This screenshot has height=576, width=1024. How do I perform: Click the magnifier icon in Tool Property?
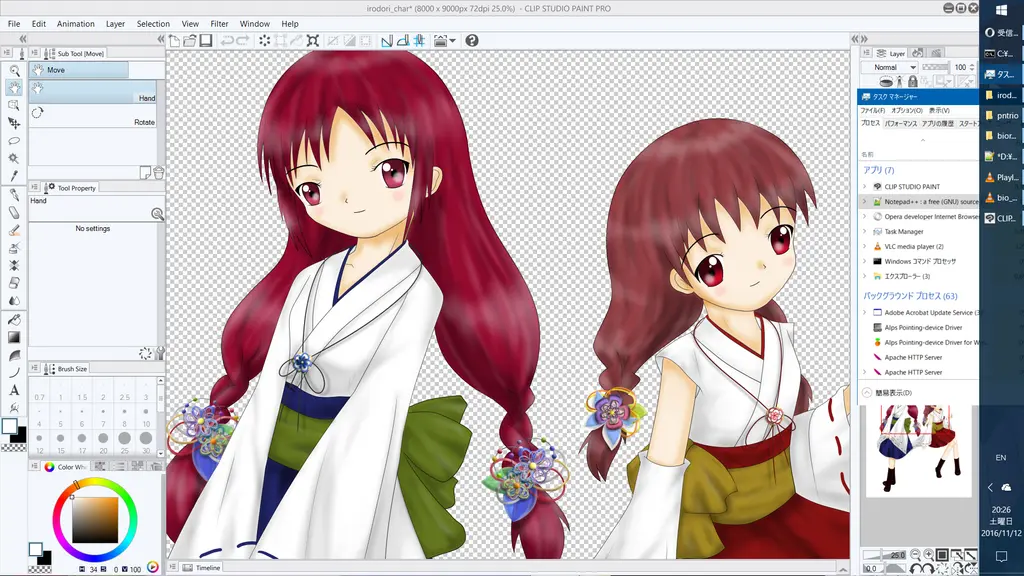157,214
